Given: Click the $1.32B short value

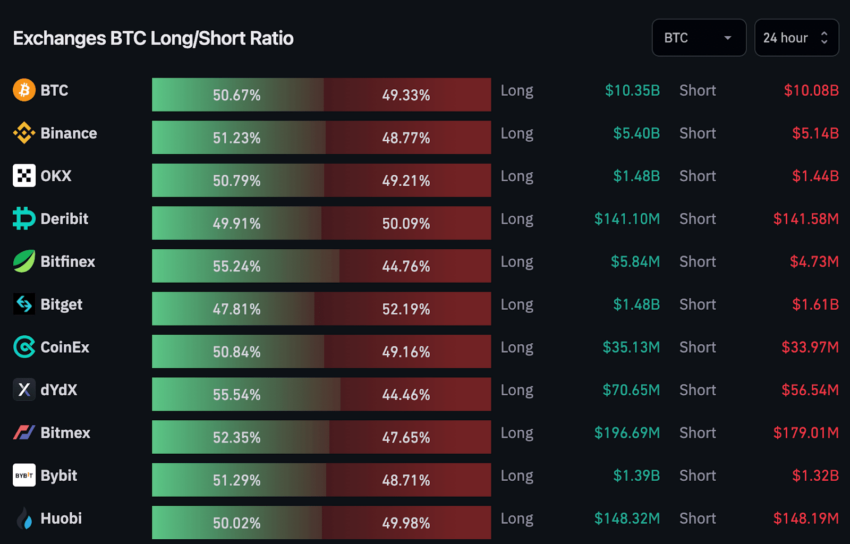Looking at the screenshot, I should pos(815,476).
